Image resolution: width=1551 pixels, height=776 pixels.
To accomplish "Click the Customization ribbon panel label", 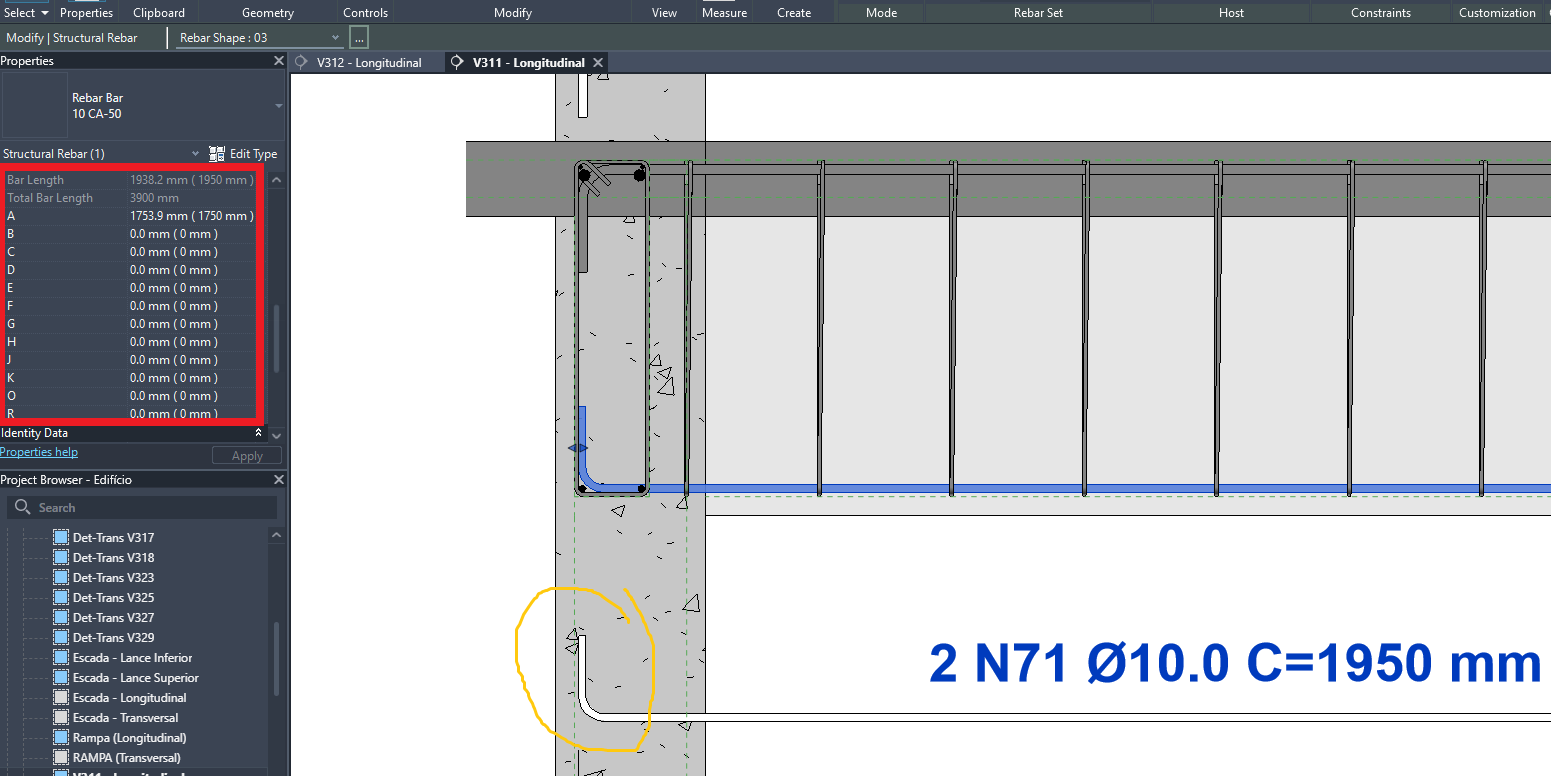I will 1497,13.
